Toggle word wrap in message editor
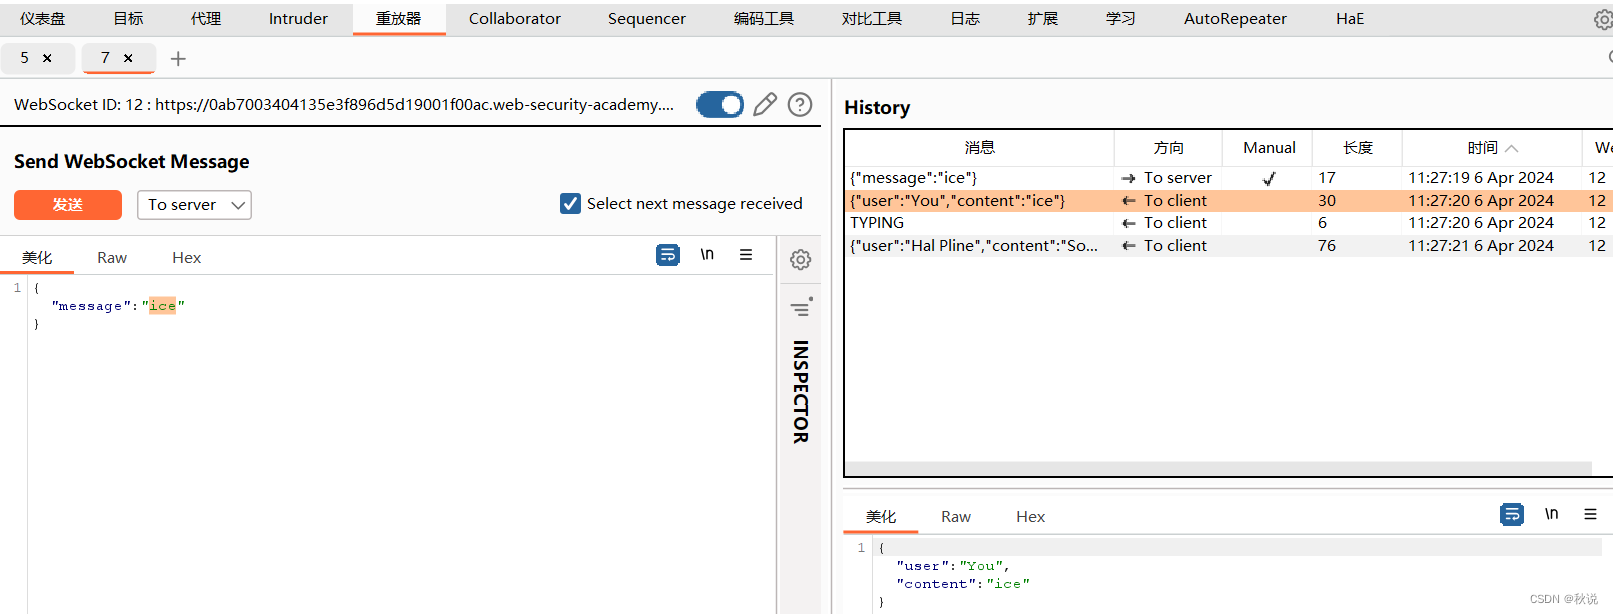 click(668, 255)
